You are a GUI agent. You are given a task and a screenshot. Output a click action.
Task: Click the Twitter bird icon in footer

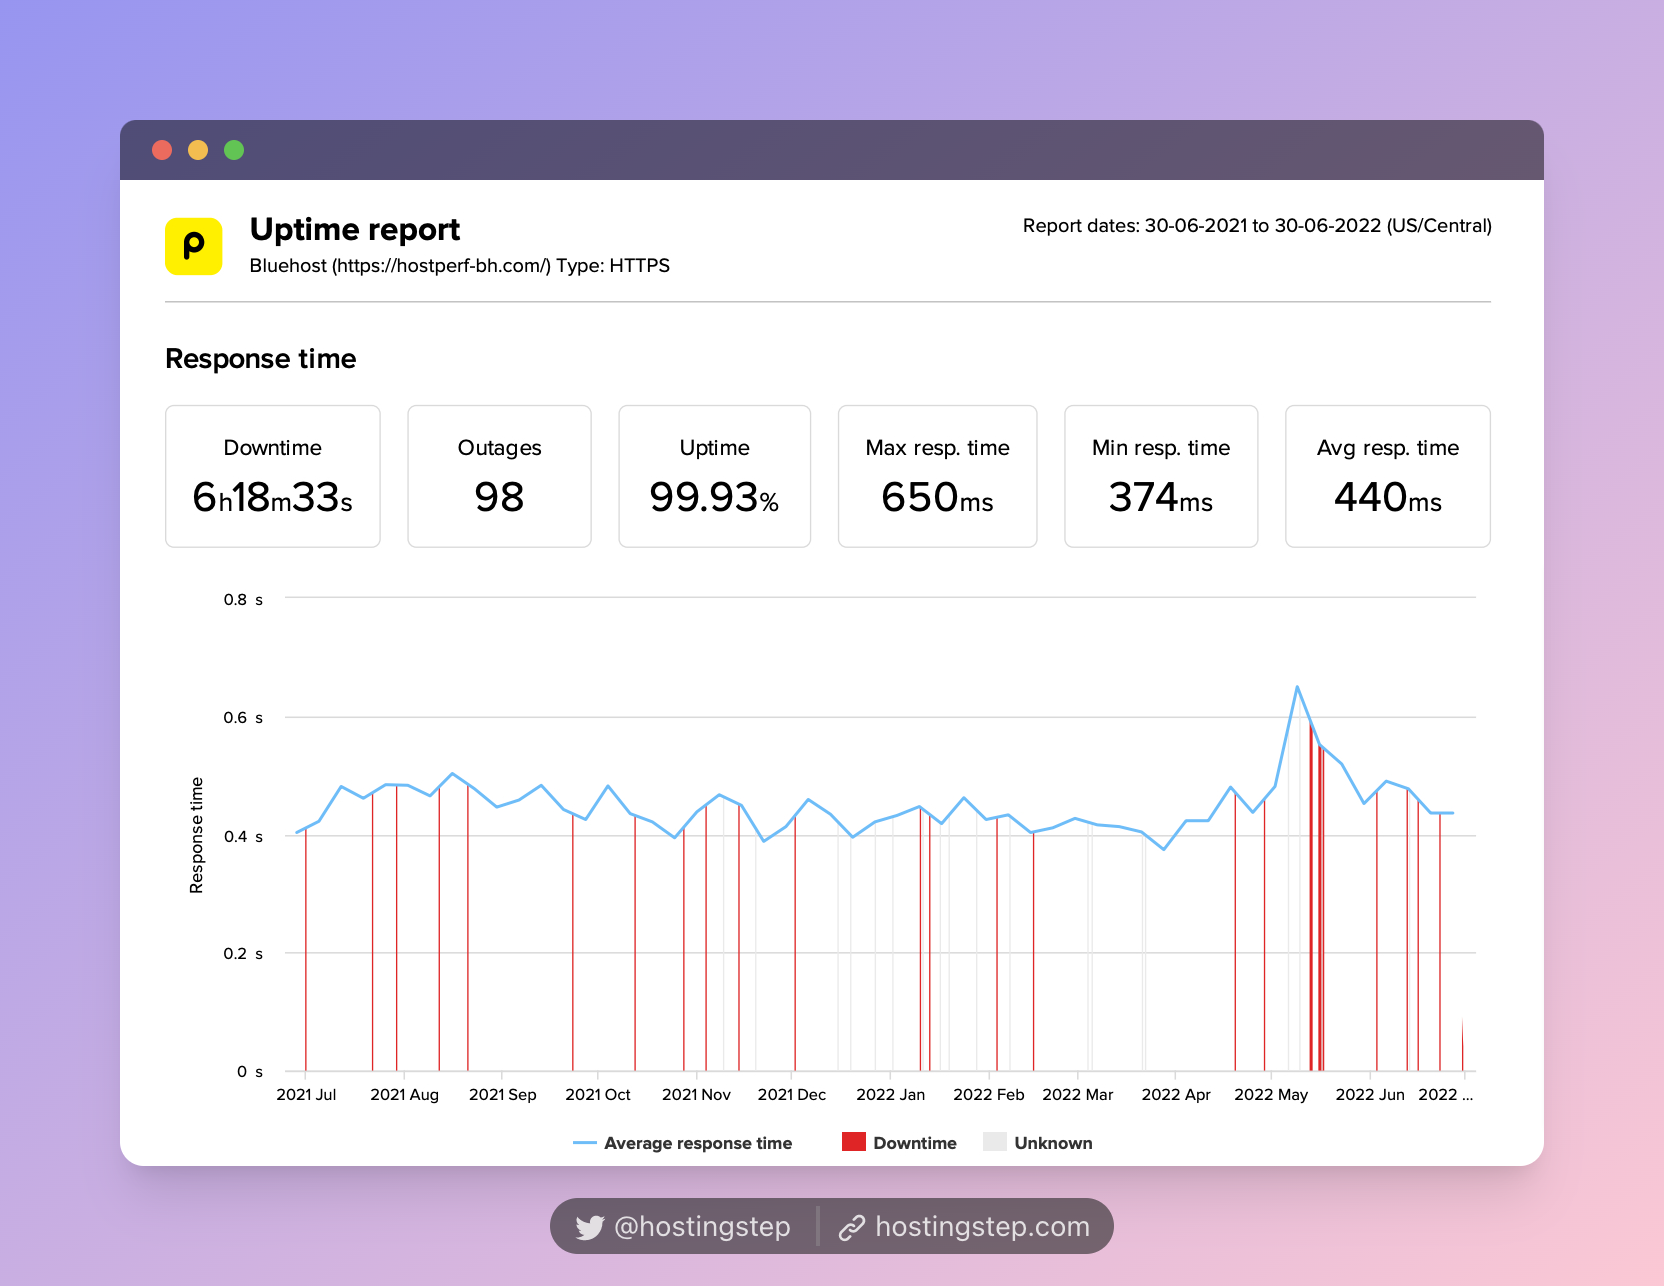click(590, 1227)
